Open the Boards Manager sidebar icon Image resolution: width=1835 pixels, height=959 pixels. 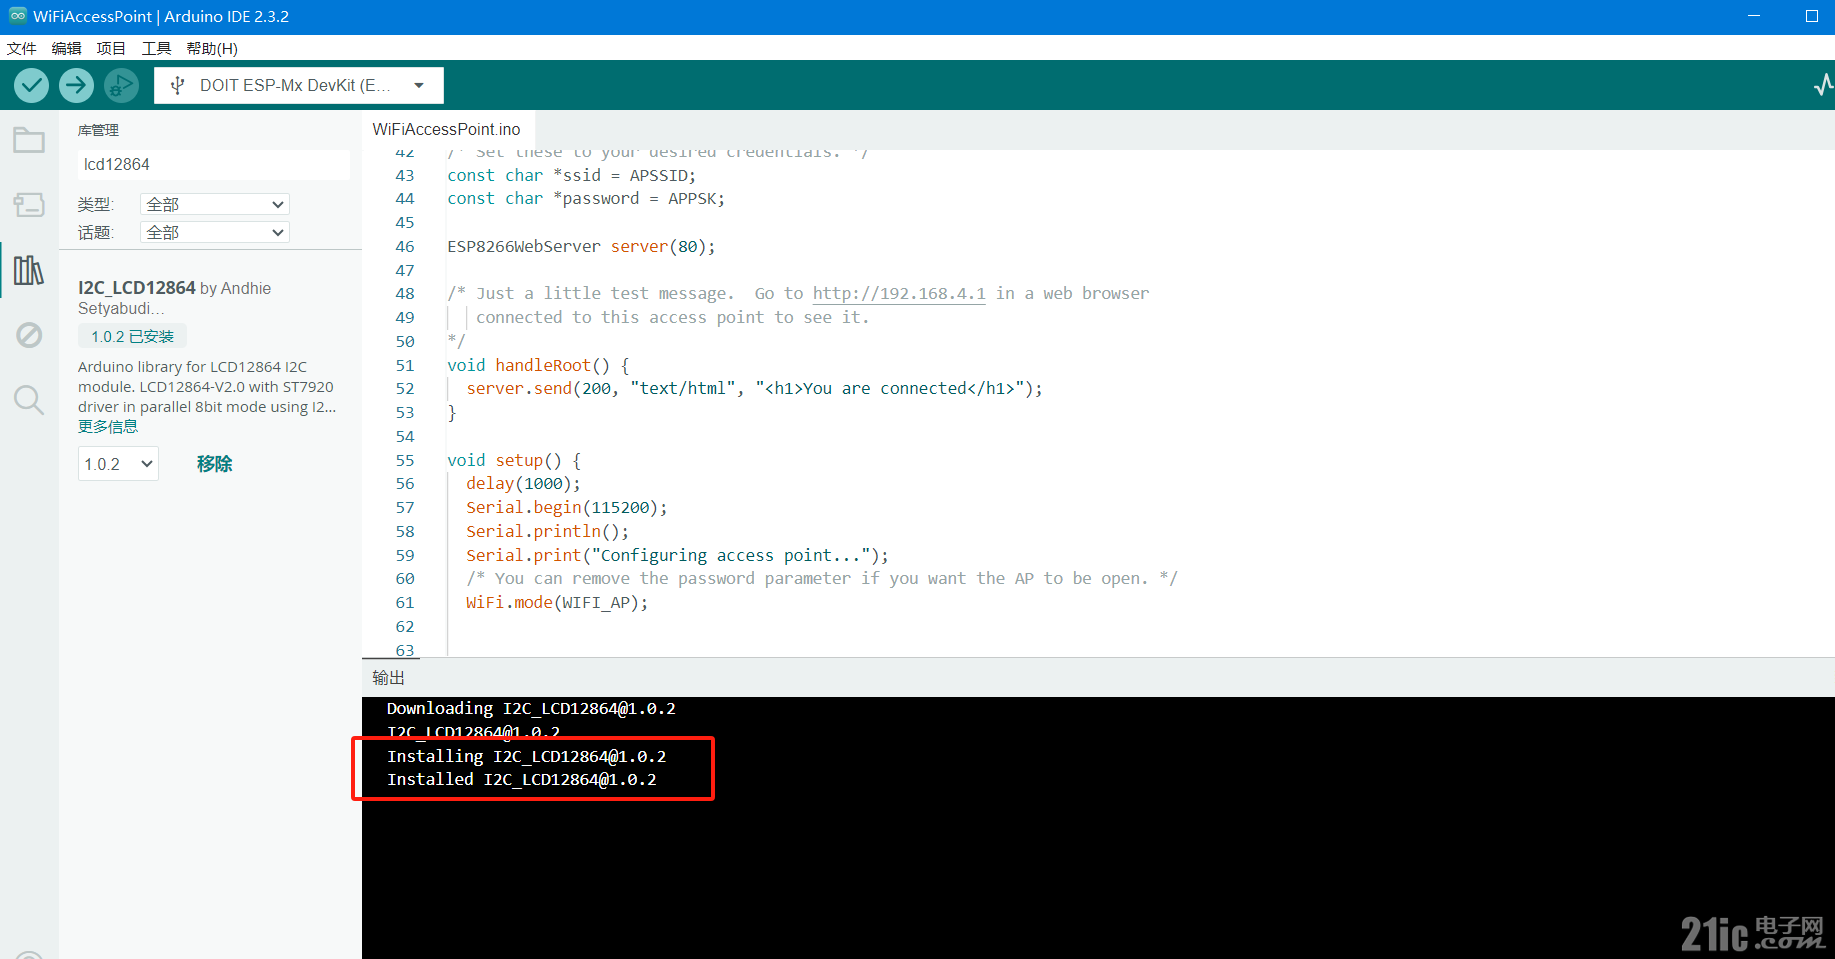[x=29, y=205]
